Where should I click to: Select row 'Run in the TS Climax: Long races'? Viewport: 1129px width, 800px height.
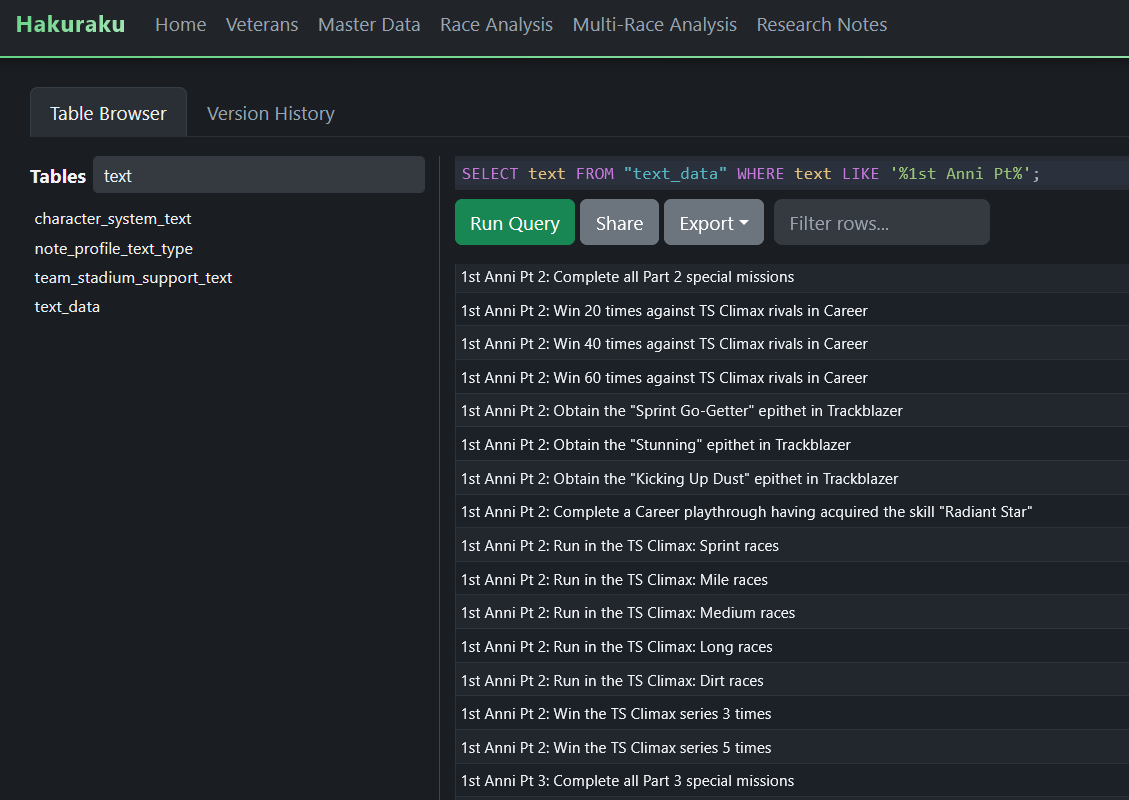pyautogui.click(x=792, y=646)
